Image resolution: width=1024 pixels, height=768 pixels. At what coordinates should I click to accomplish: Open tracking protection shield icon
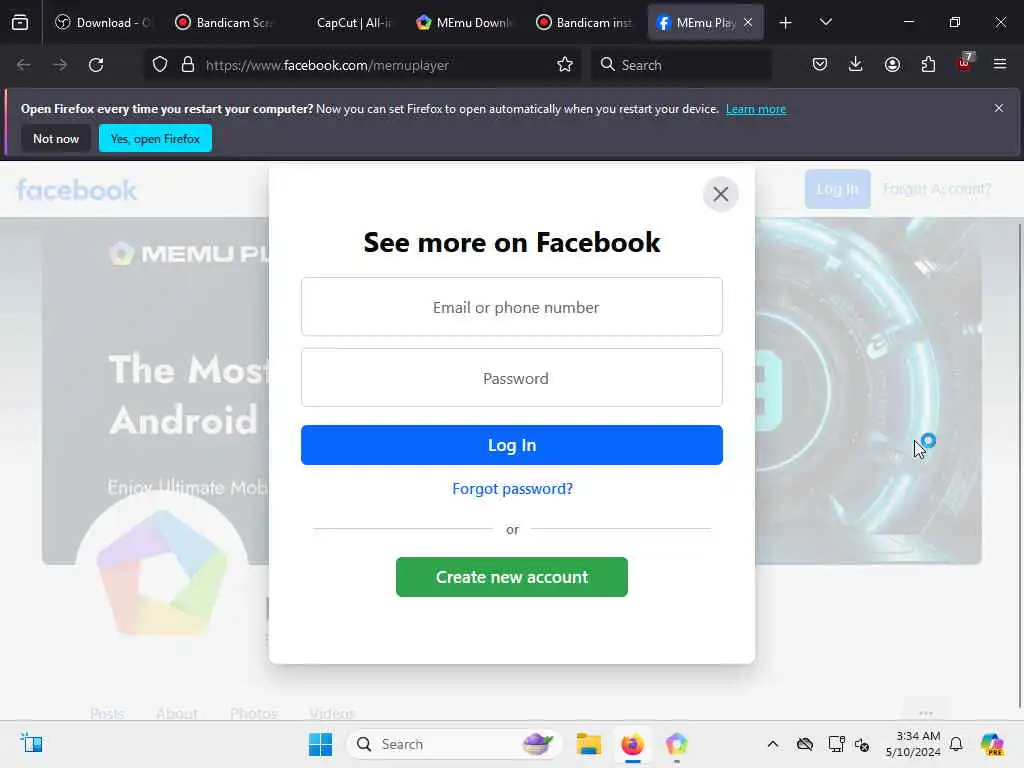160,65
